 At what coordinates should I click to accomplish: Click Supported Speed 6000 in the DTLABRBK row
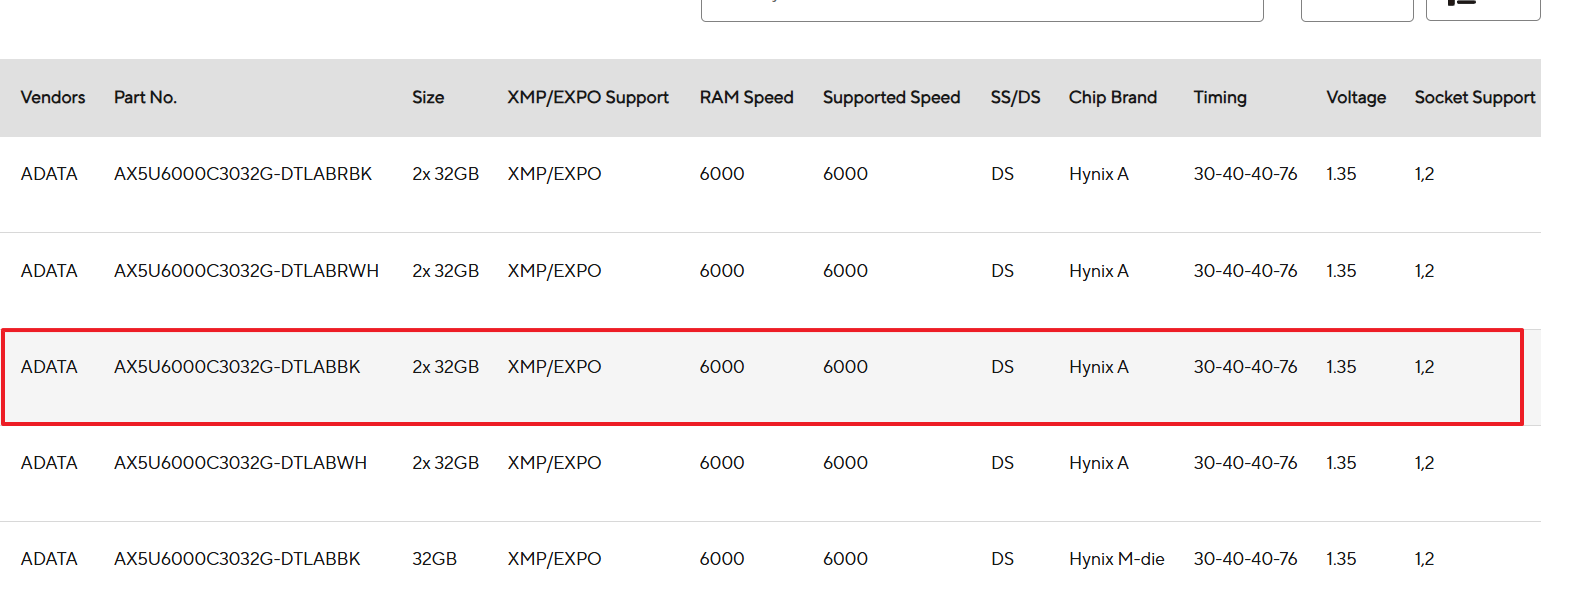[x=845, y=174]
